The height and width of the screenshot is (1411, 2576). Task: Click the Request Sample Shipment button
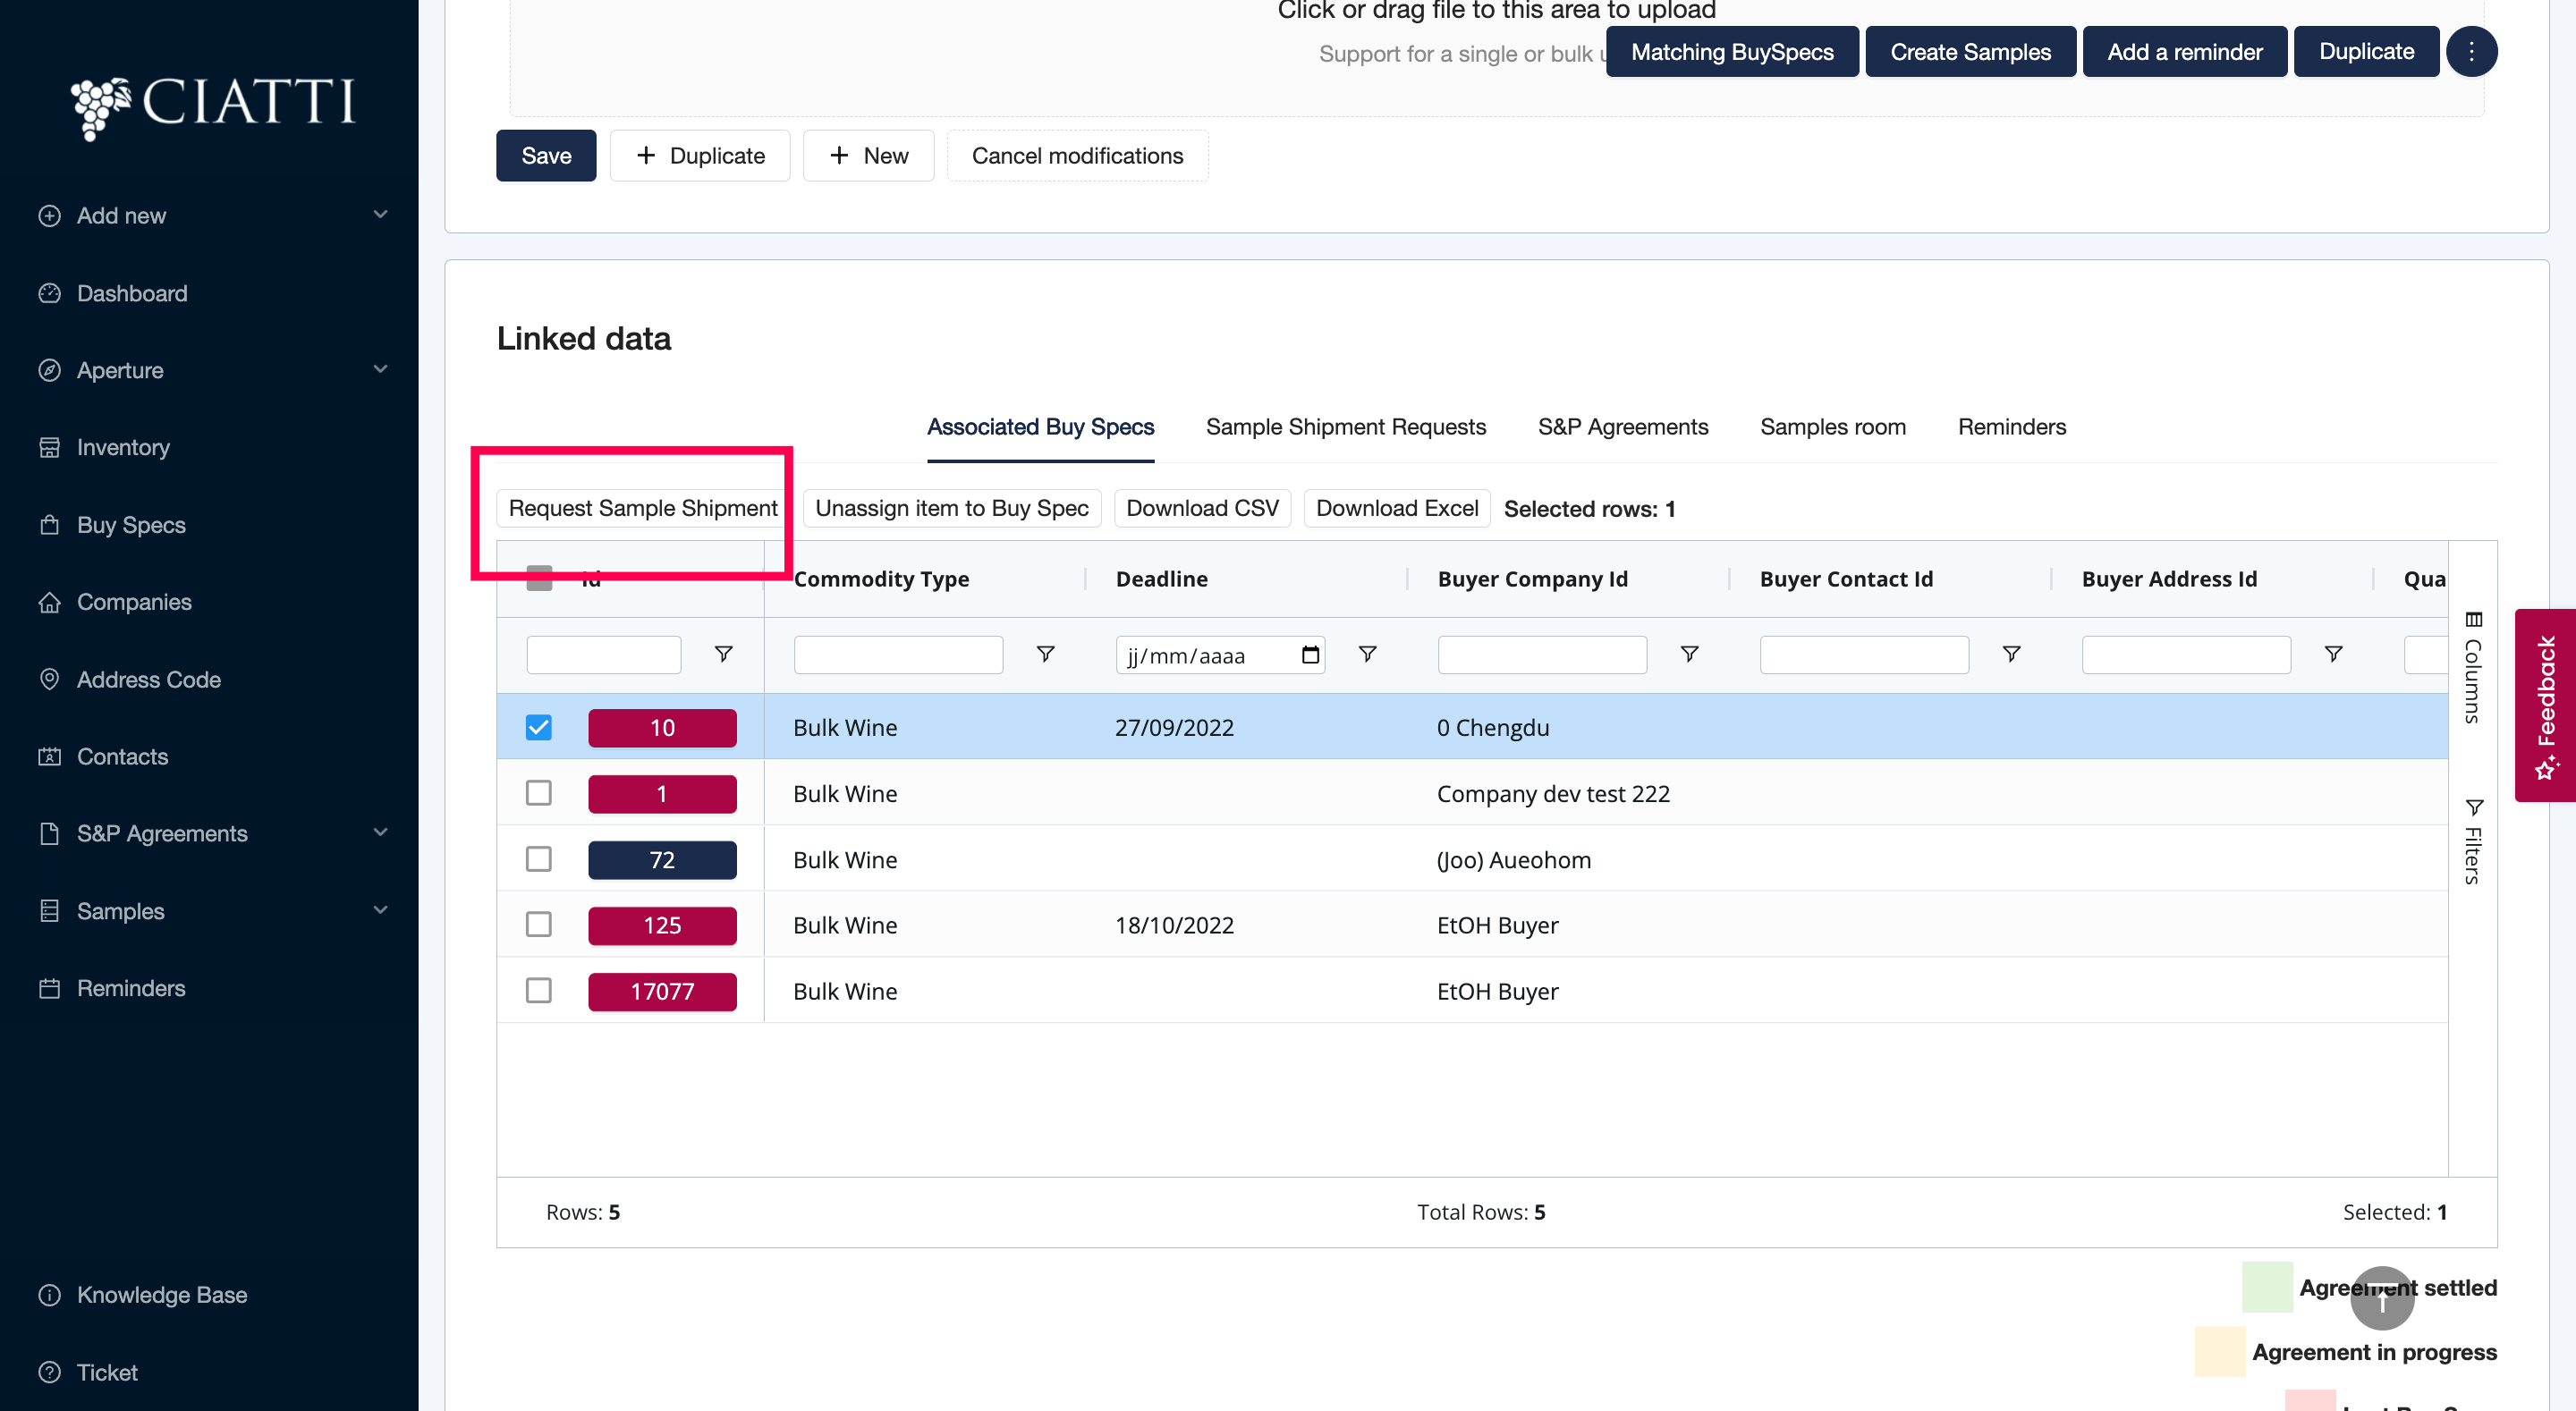(642, 508)
